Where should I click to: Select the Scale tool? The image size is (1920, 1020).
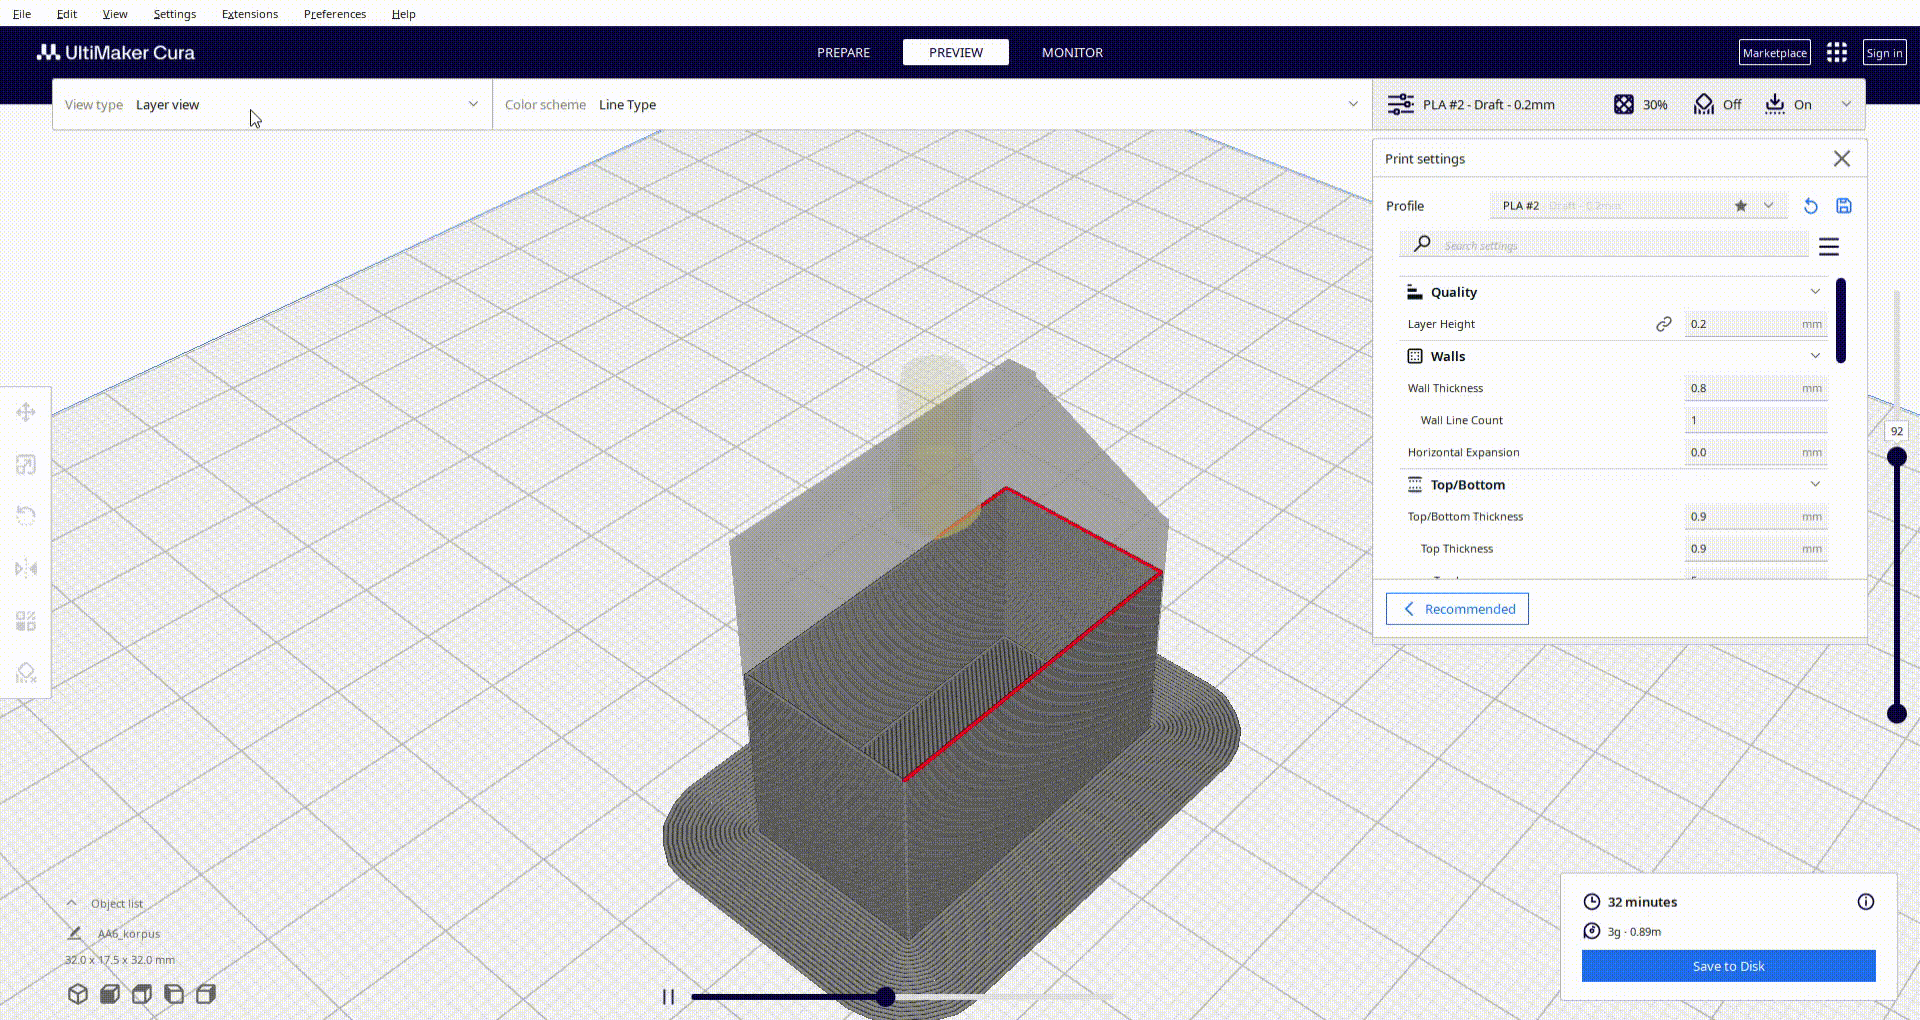(26, 464)
